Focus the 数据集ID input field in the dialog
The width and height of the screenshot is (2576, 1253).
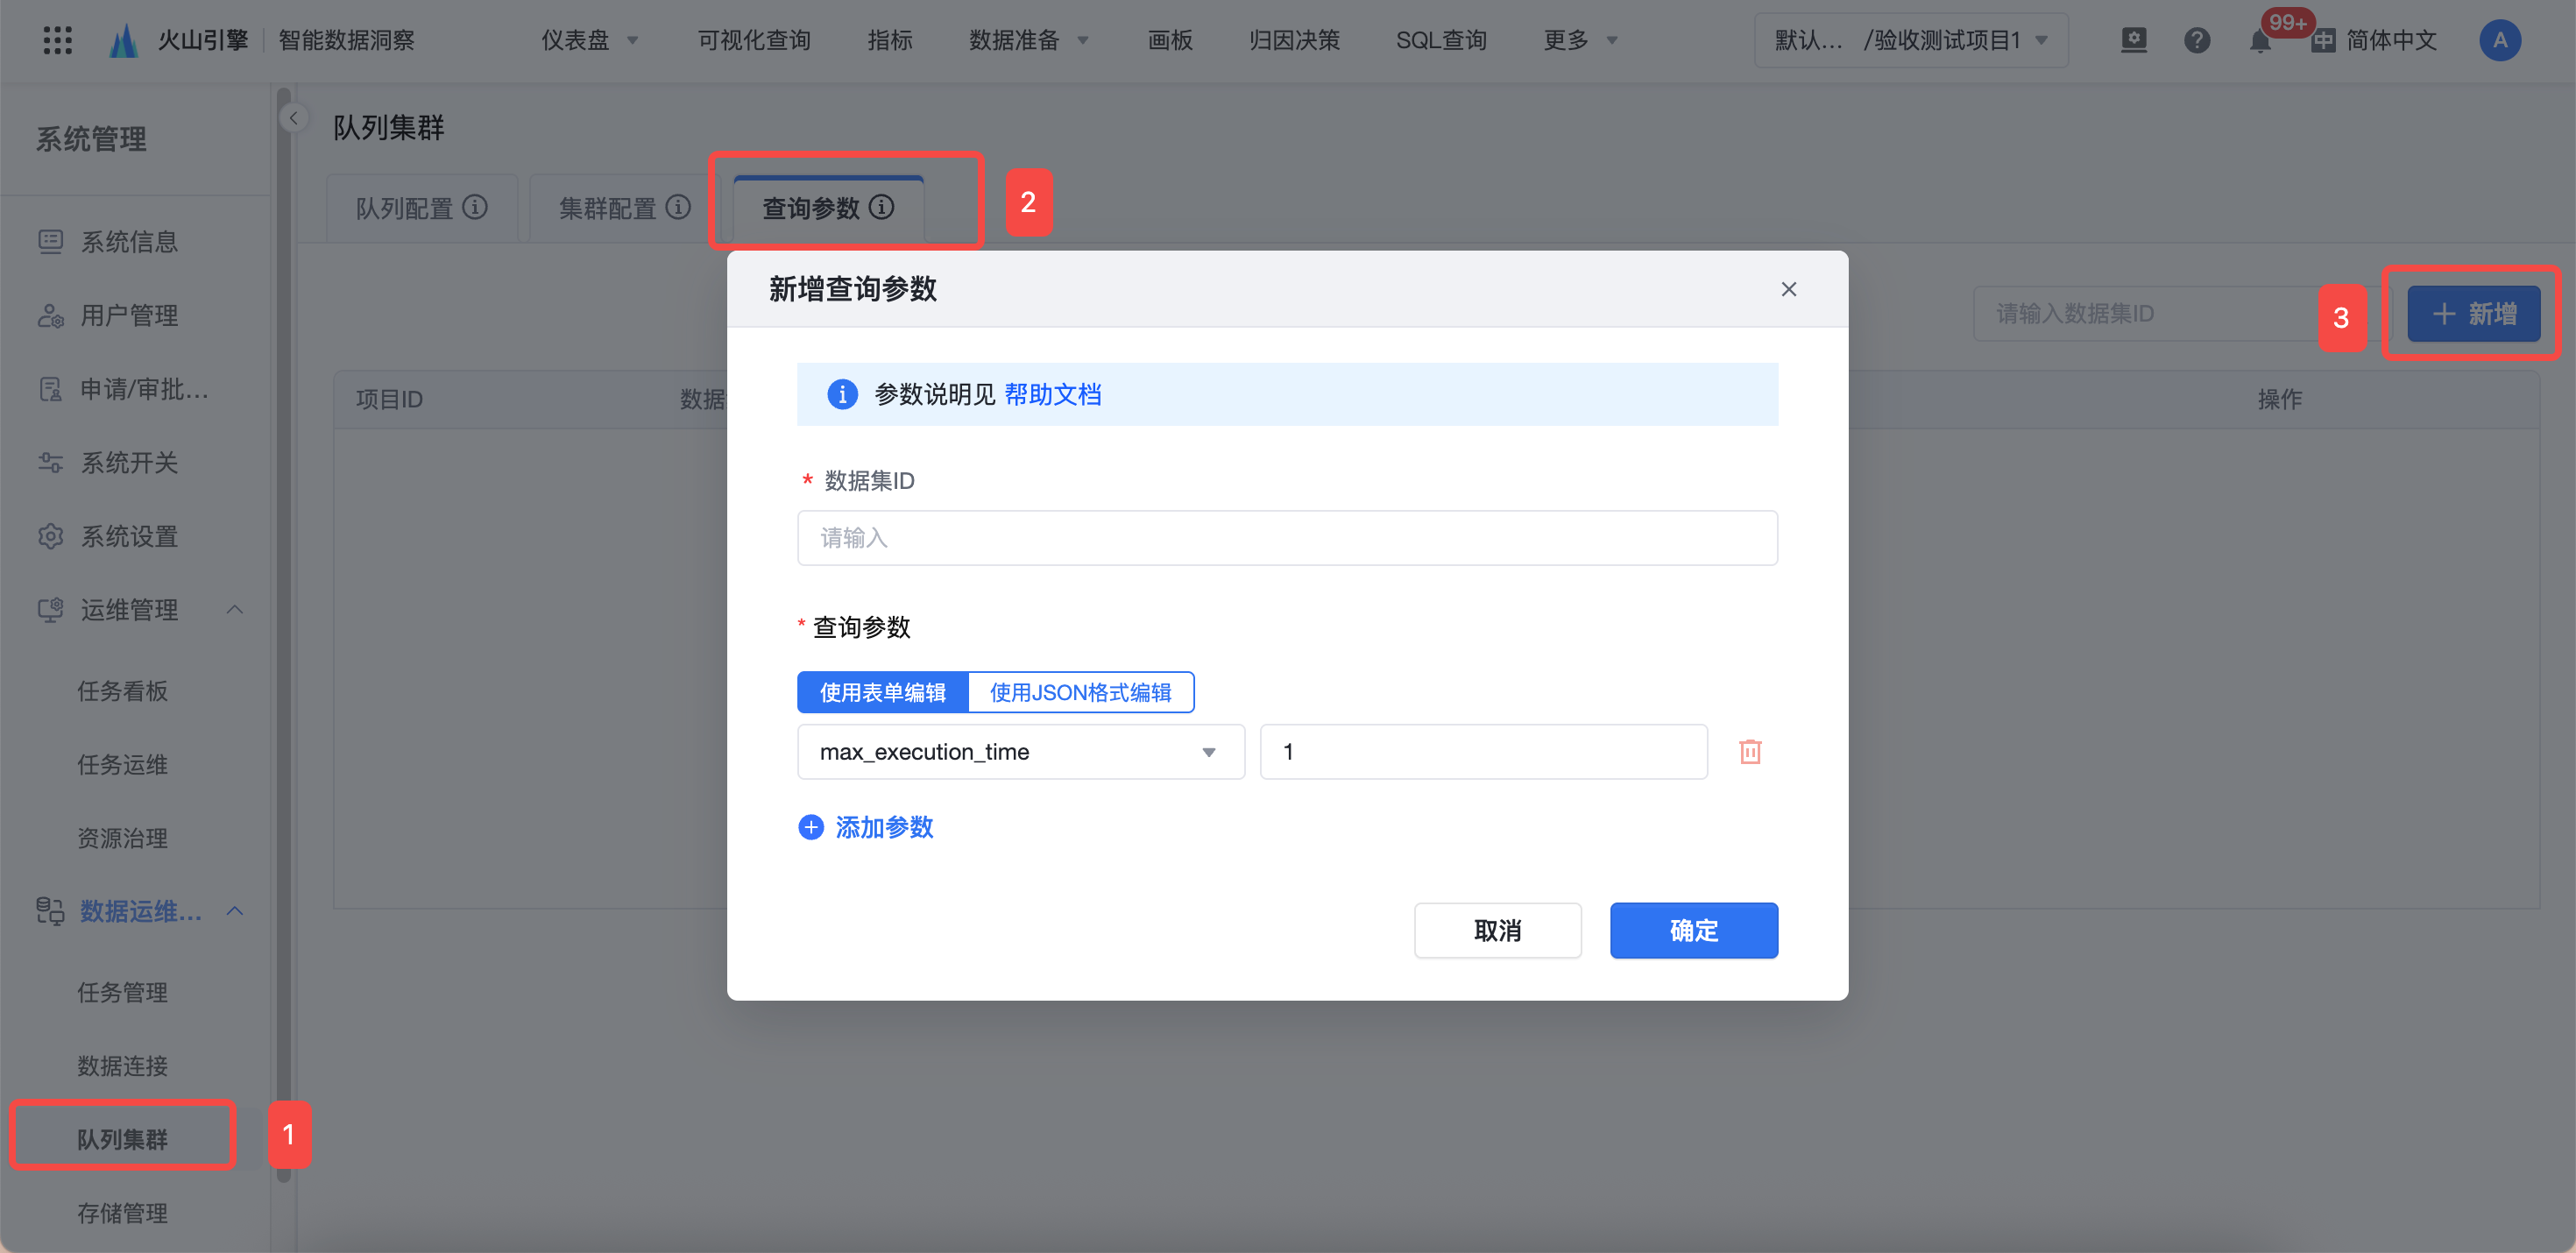coord(1287,538)
